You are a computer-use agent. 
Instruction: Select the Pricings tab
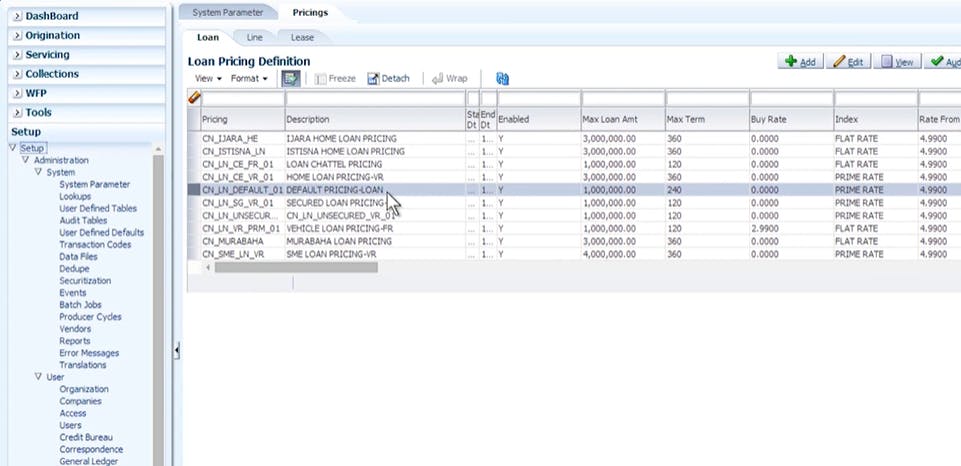click(310, 12)
